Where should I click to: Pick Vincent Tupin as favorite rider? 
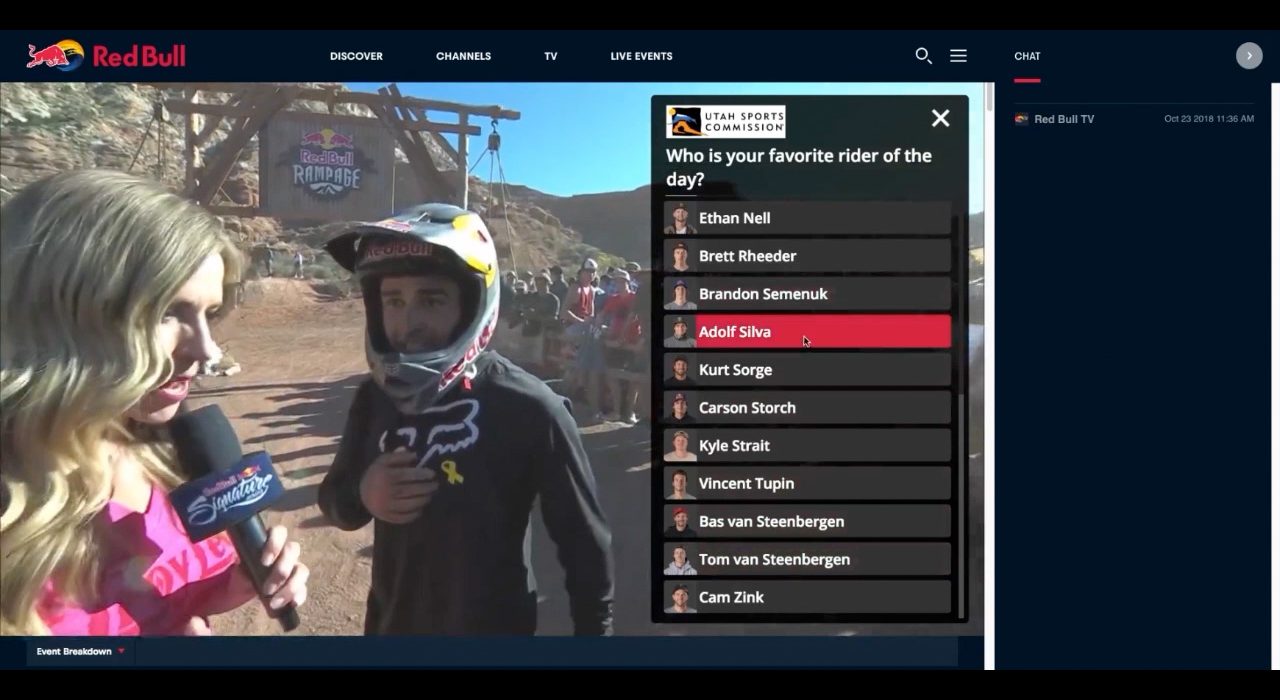coord(807,484)
